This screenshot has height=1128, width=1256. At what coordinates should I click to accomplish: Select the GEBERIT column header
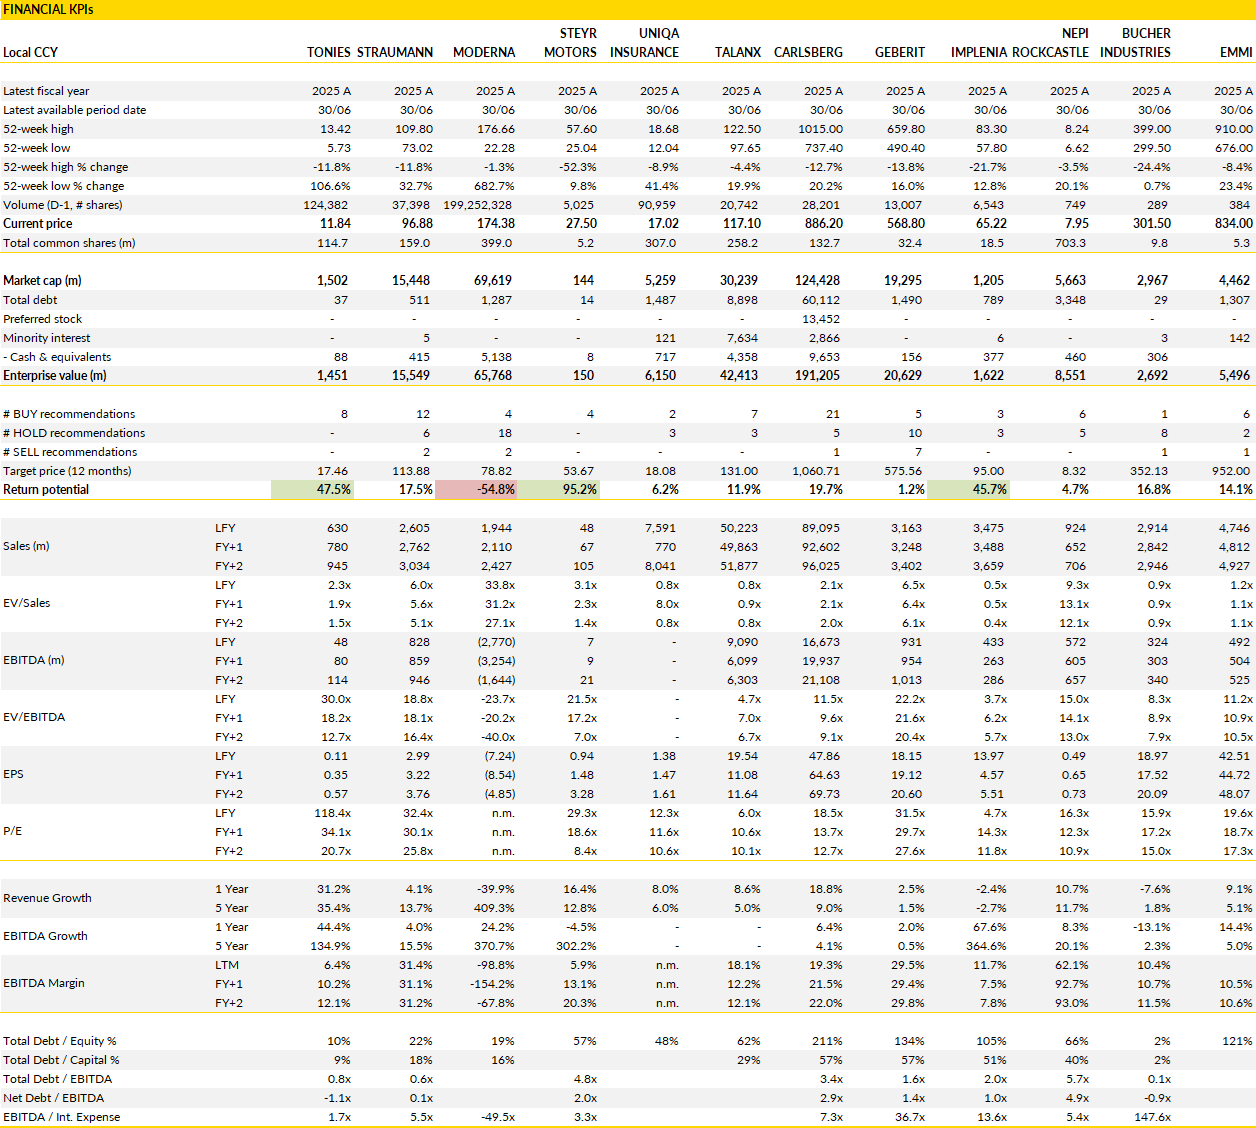click(x=900, y=52)
